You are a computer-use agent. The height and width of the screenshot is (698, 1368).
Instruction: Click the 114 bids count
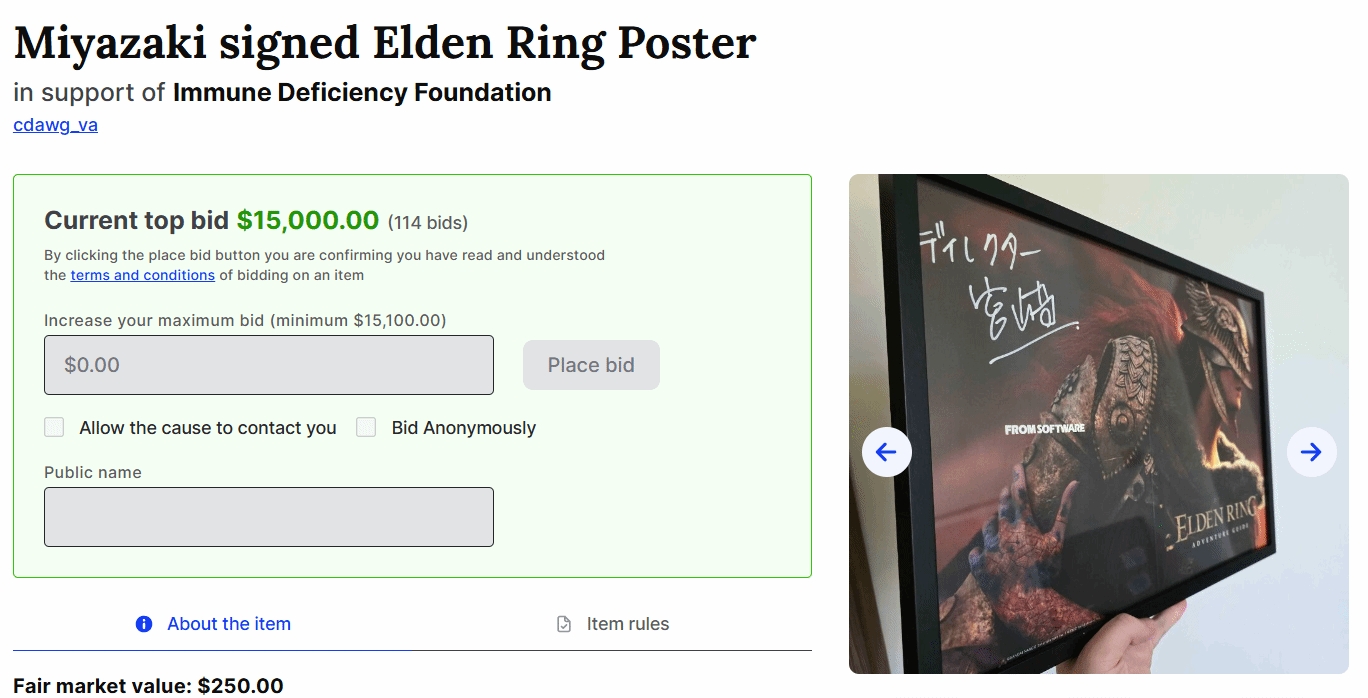(428, 222)
